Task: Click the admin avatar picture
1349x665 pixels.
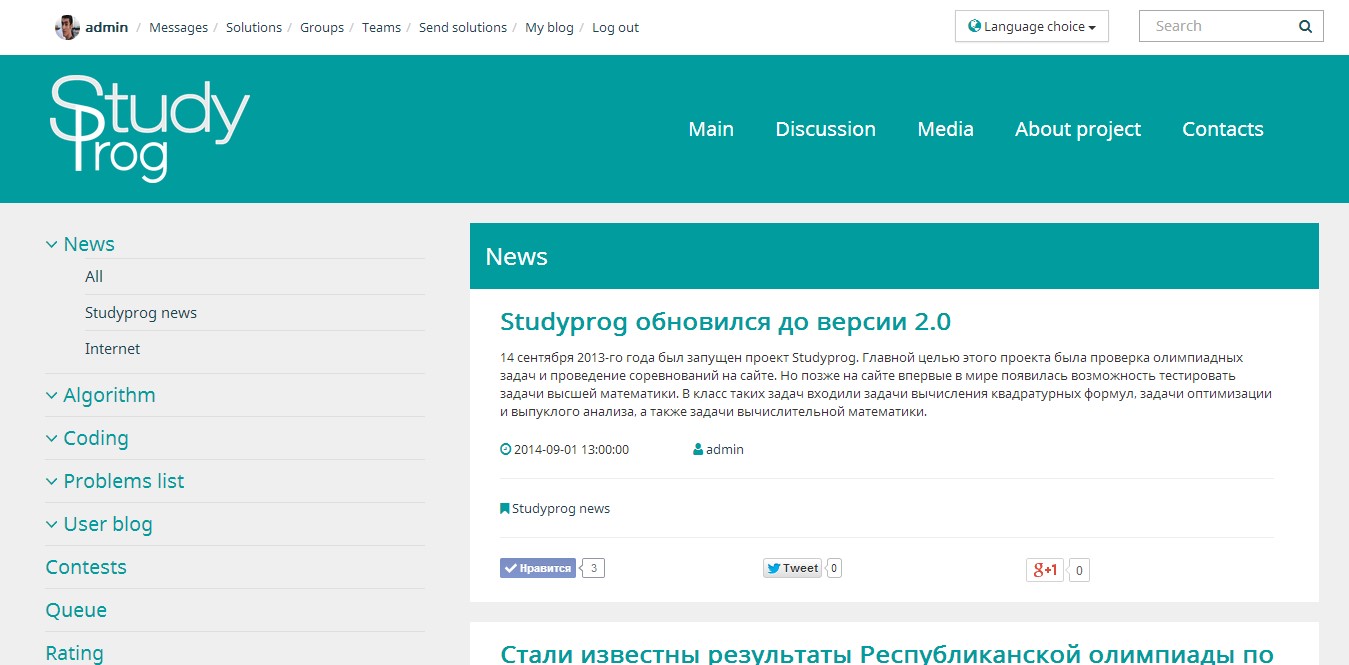Action: pyautogui.click(x=67, y=28)
